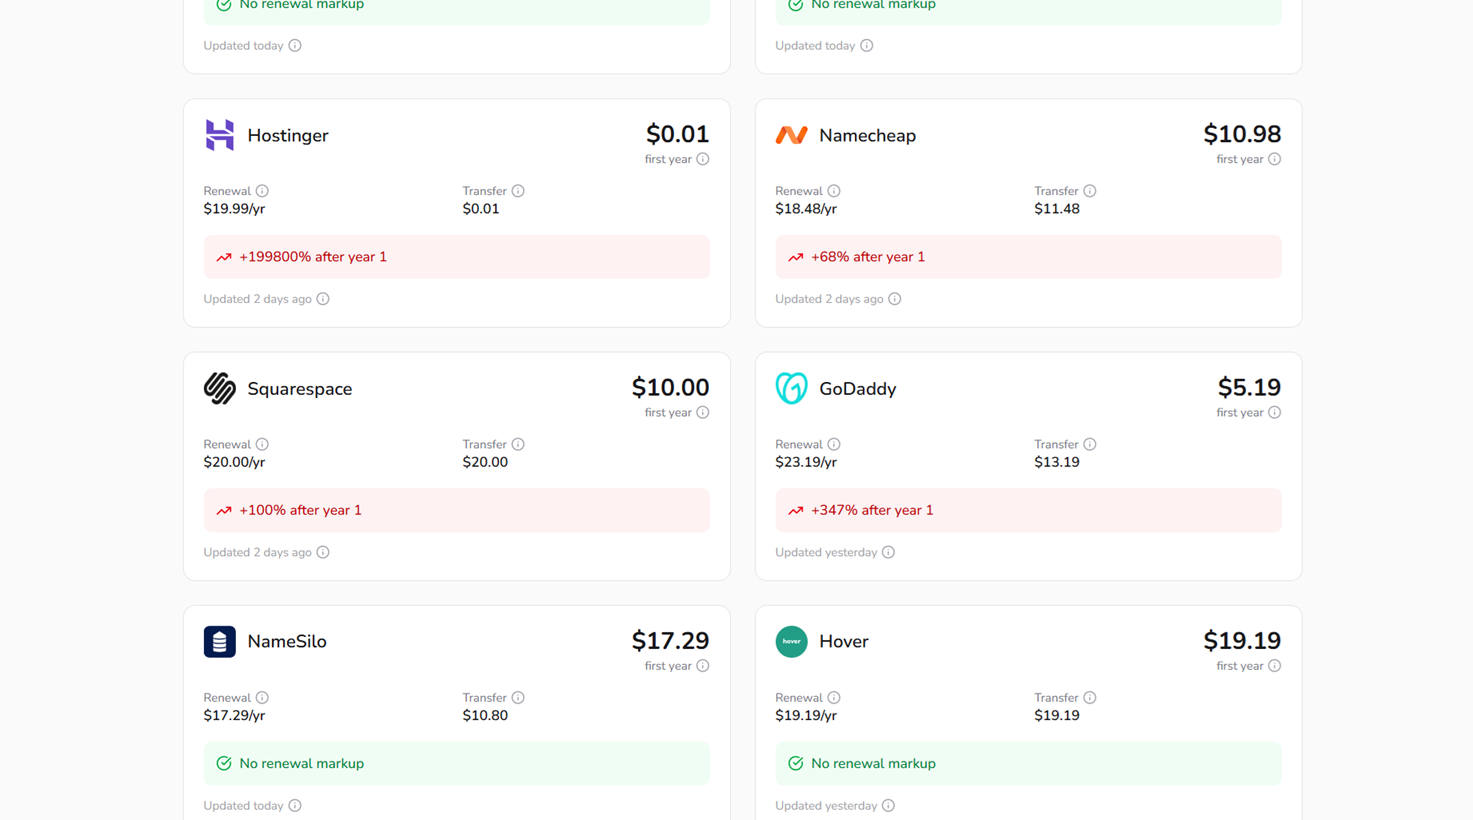Screen dimensions: 1473x820
Task: Click info icon by Squarespace Updated 2 days ago
Action: (x=323, y=552)
